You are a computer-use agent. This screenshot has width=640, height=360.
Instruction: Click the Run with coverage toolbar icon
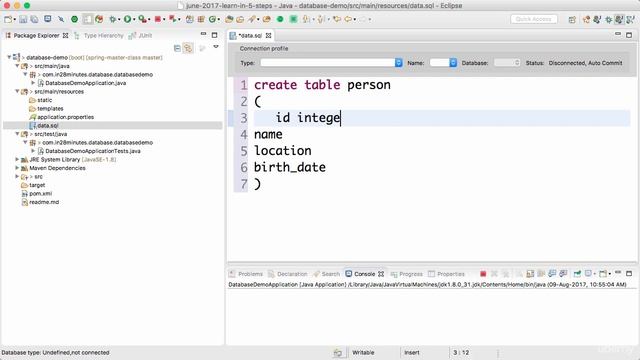coord(142,19)
